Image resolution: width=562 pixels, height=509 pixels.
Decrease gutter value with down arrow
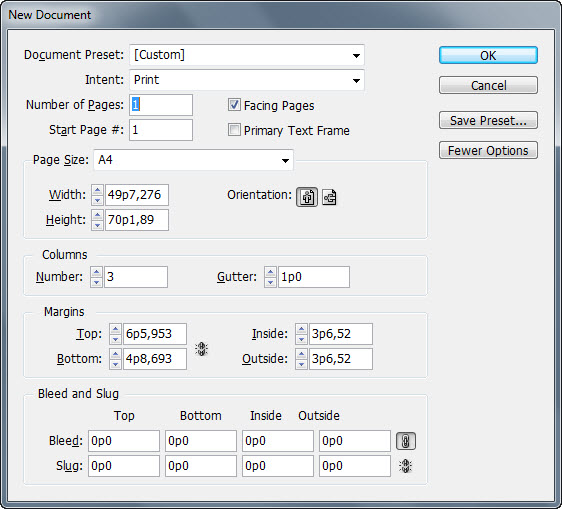[270, 282]
